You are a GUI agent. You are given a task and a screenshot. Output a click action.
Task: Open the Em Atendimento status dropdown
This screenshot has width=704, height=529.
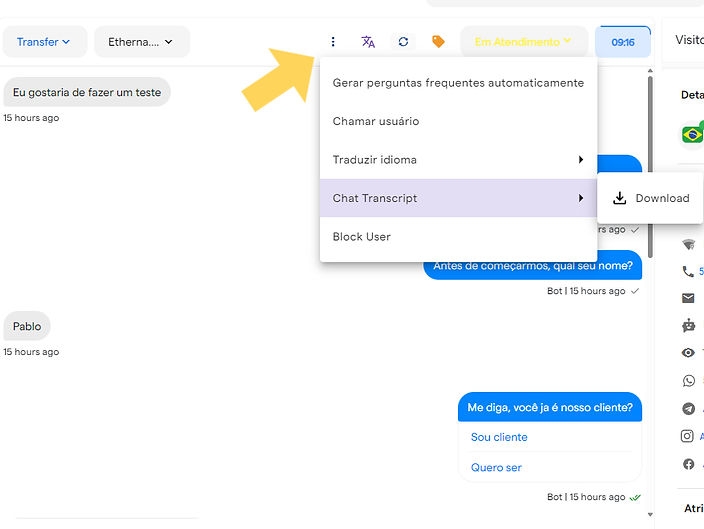[523, 42]
